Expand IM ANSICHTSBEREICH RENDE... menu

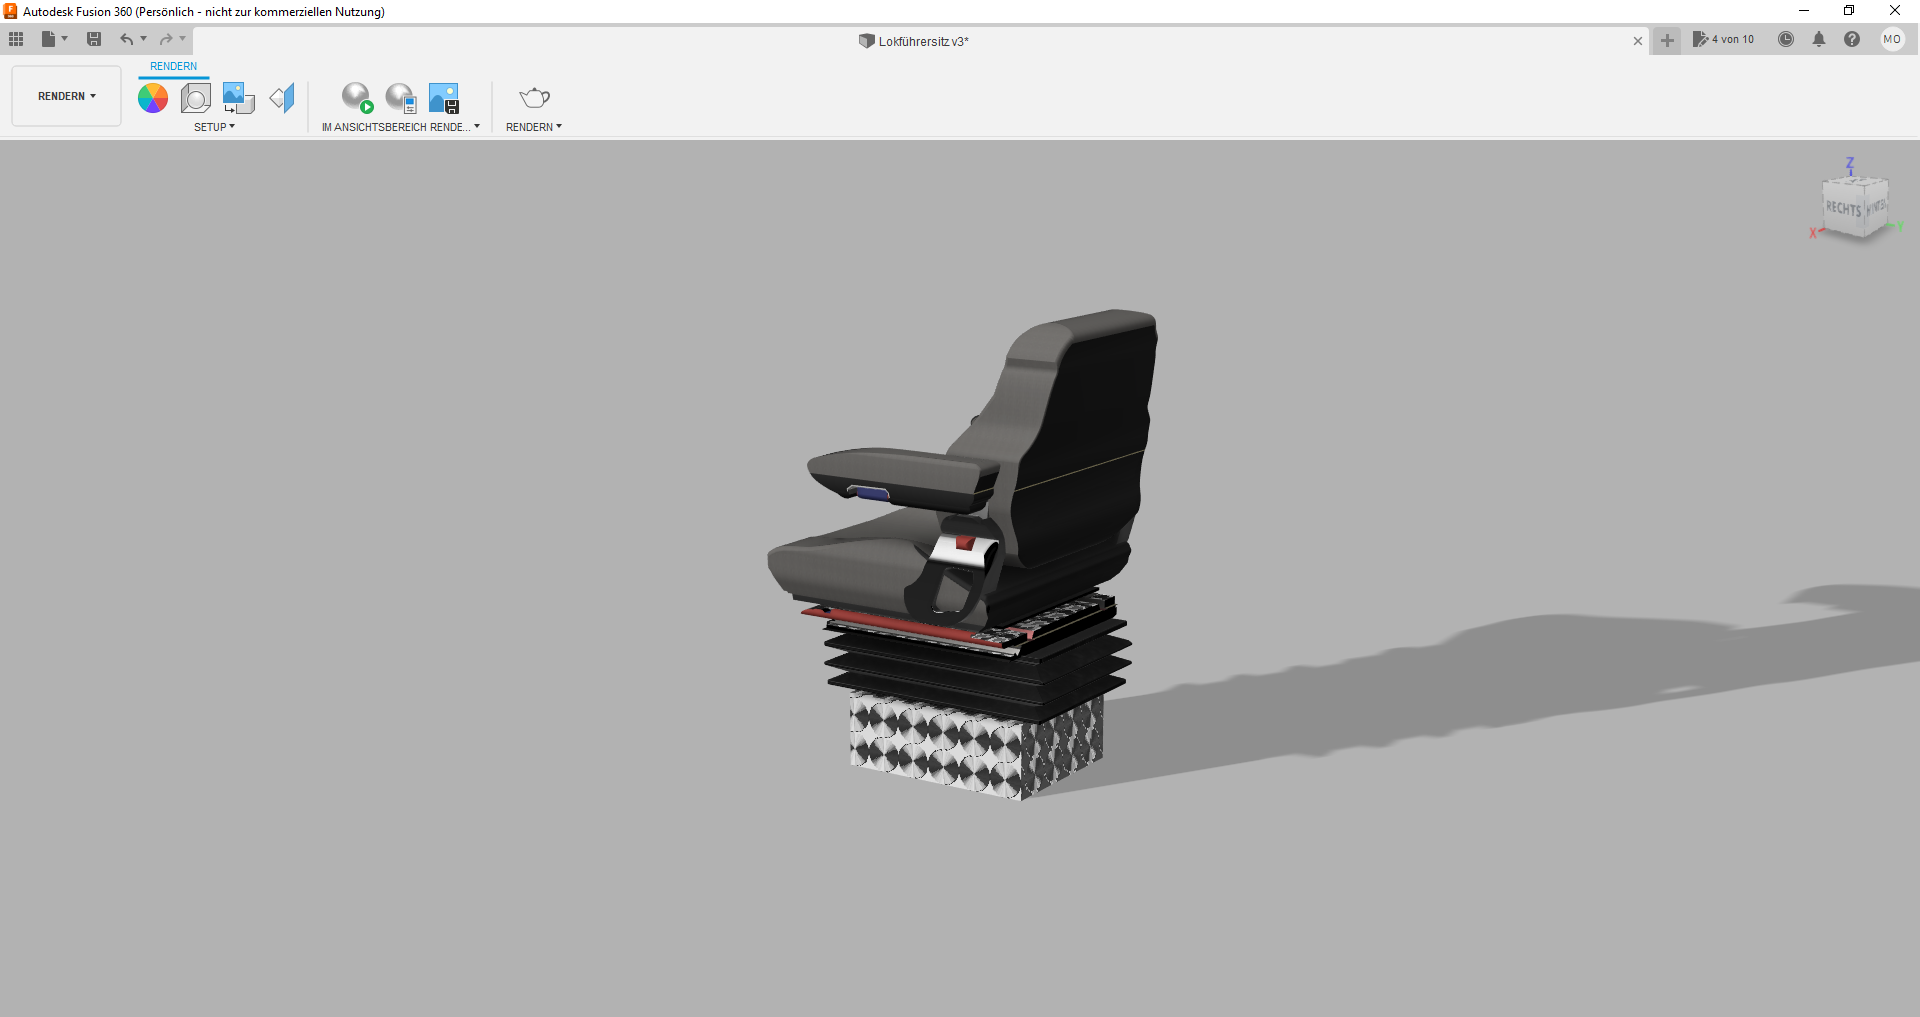[x=400, y=127]
